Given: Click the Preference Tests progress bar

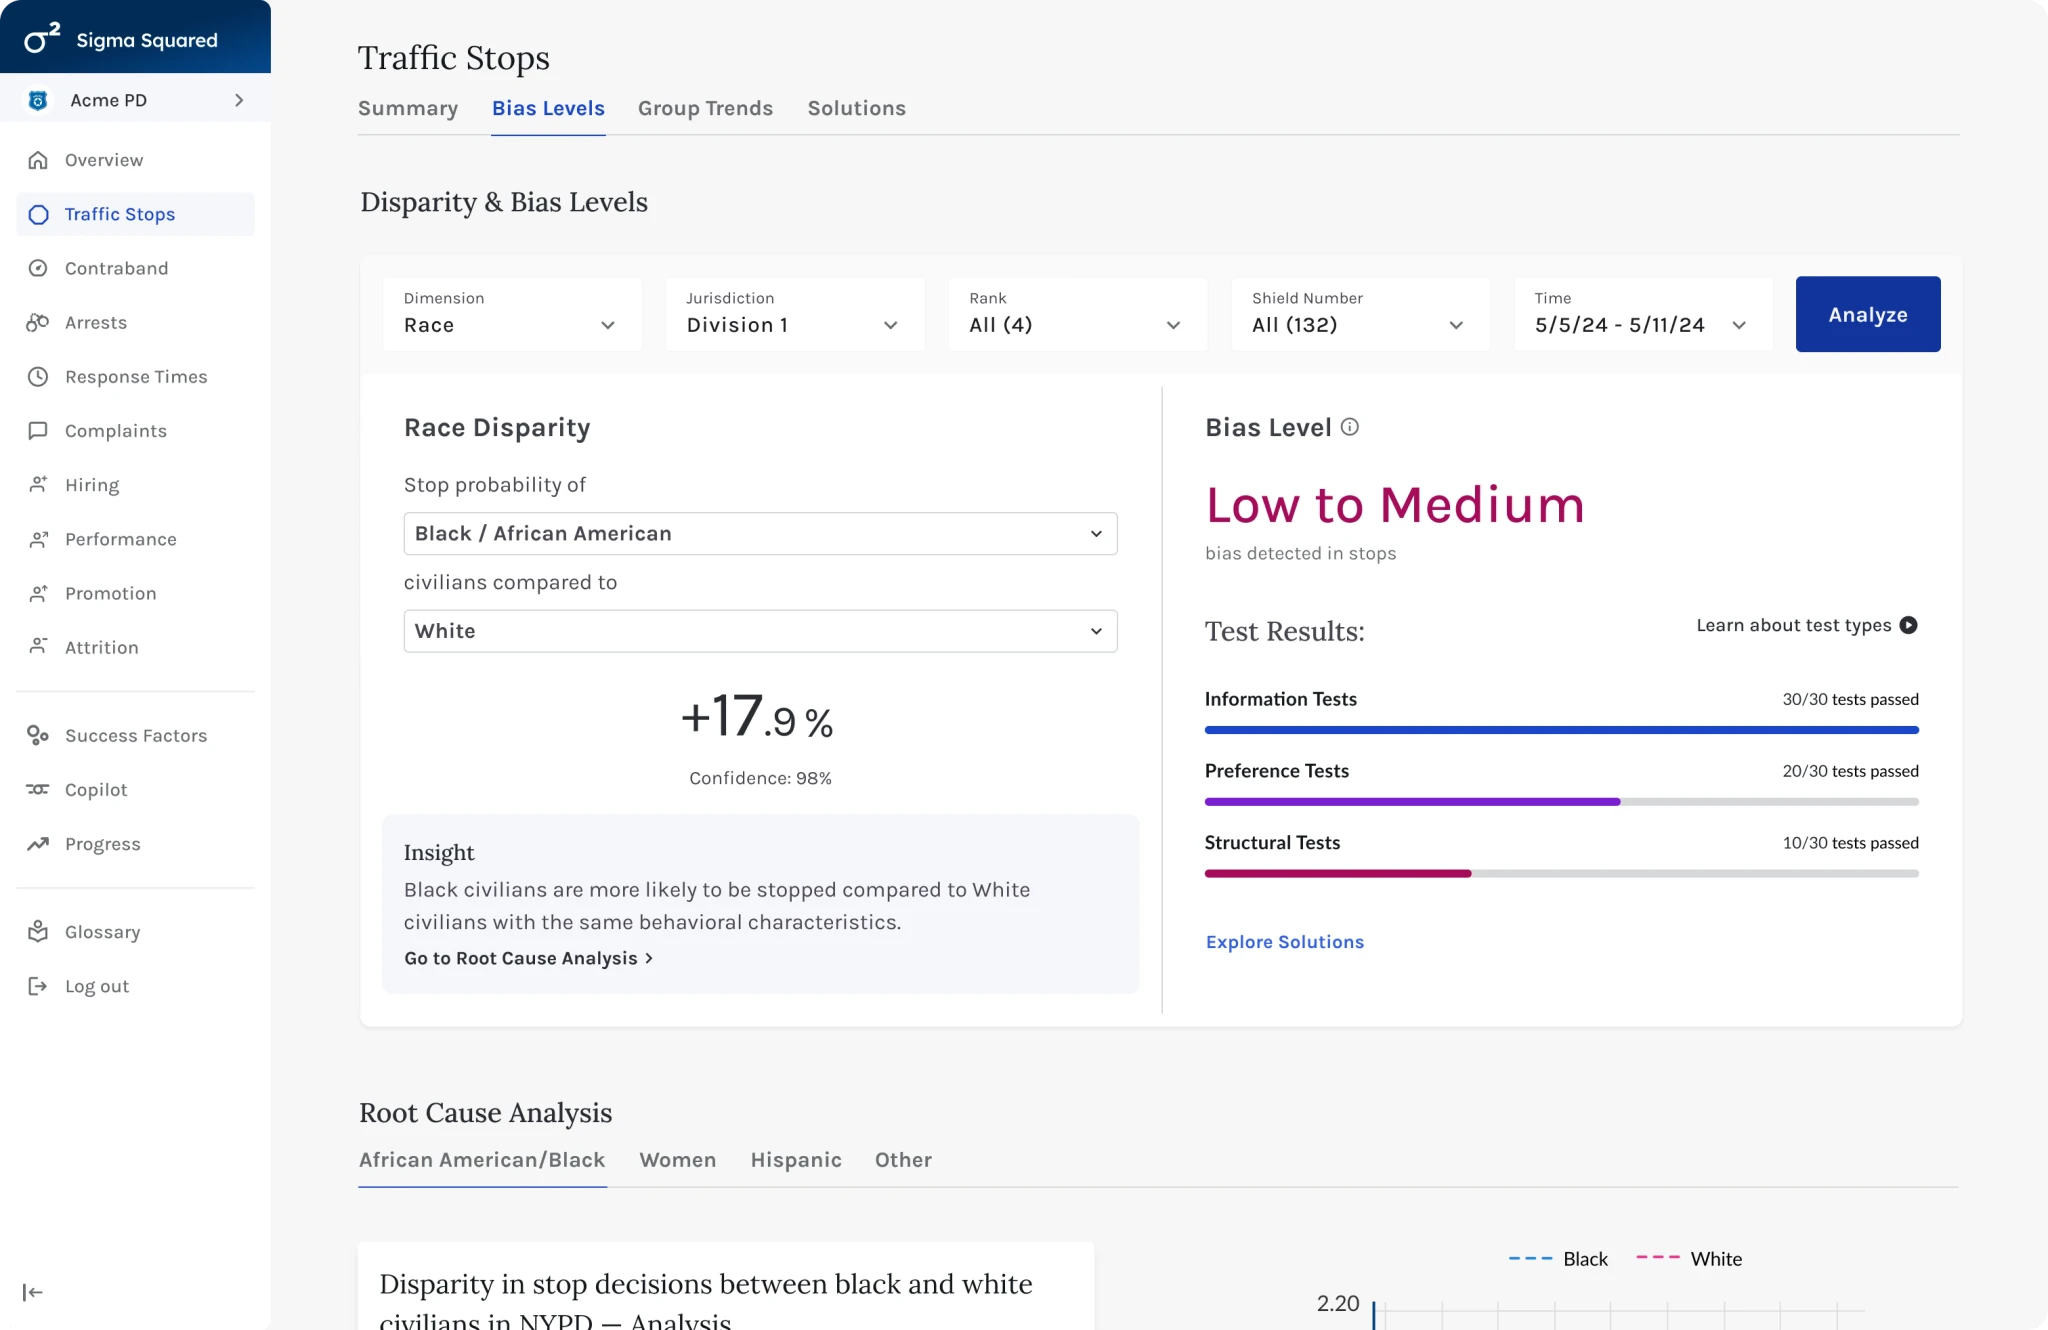Looking at the screenshot, I should [x=1560, y=801].
